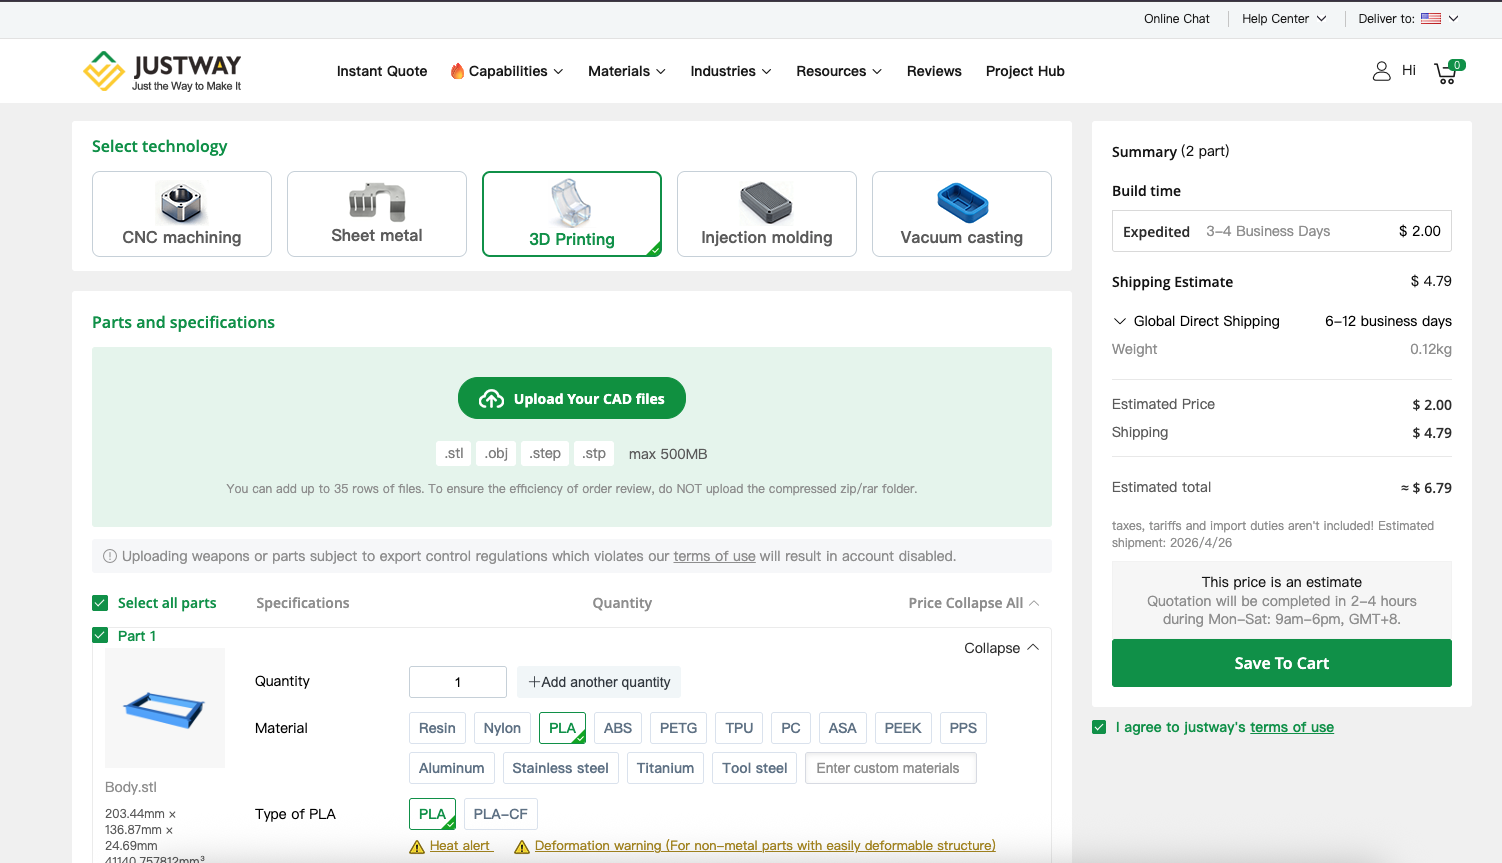Click Upload Your CAD files button
The image size is (1502, 863).
coord(572,398)
